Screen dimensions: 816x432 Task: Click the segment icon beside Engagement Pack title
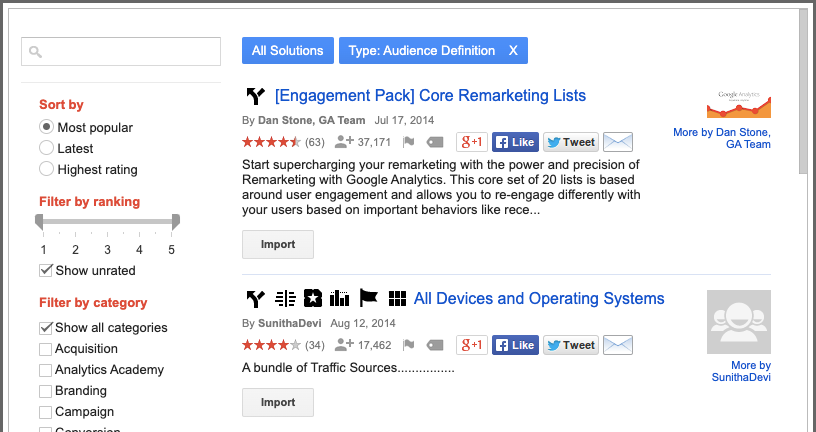tap(256, 96)
